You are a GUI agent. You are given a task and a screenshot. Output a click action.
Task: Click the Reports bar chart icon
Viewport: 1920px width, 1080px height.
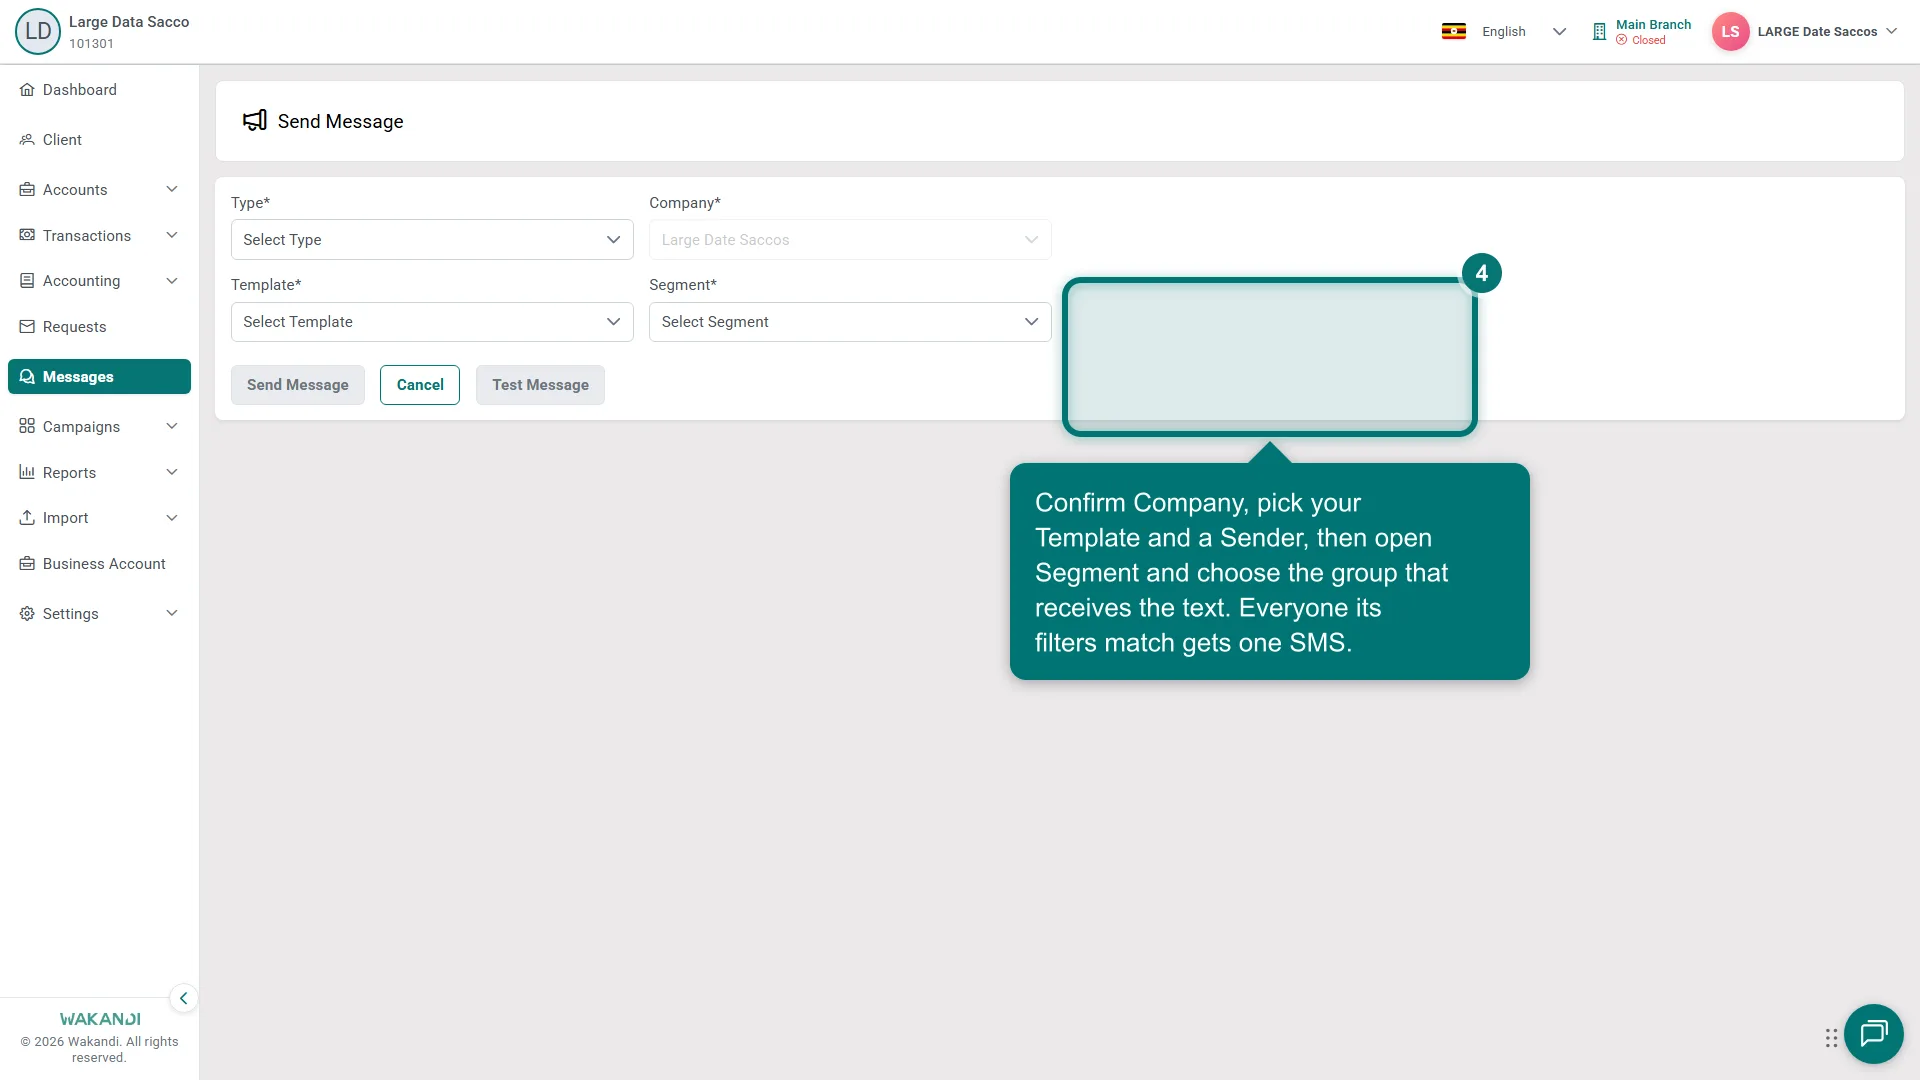[x=27, y=473]
